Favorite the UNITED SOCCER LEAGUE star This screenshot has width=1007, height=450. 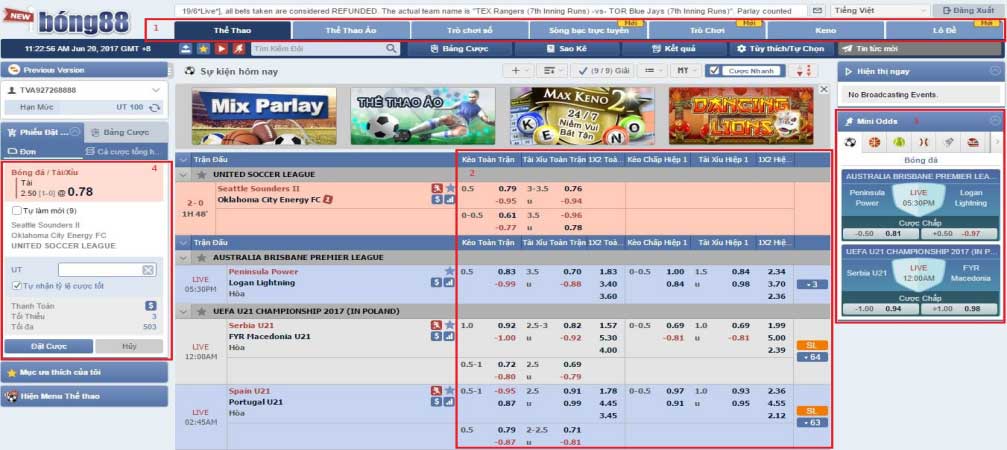click(x=202, y=175)
